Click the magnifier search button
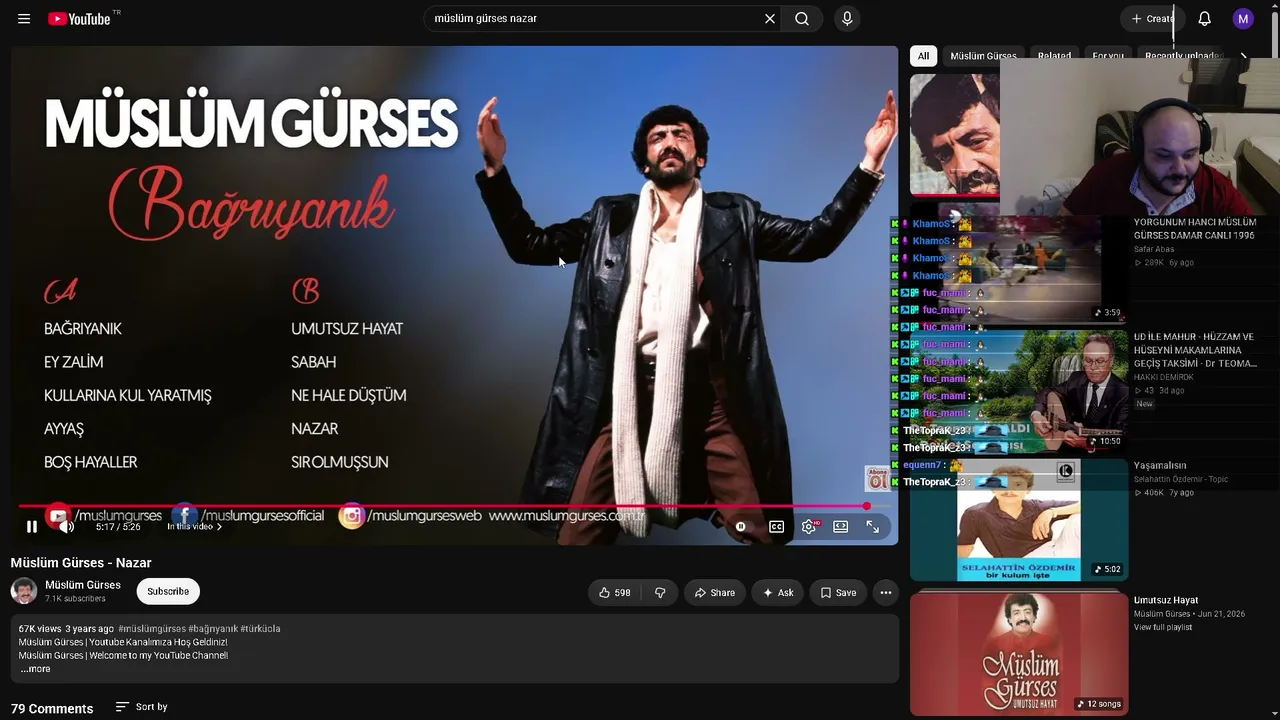 (x=802, y=19)
